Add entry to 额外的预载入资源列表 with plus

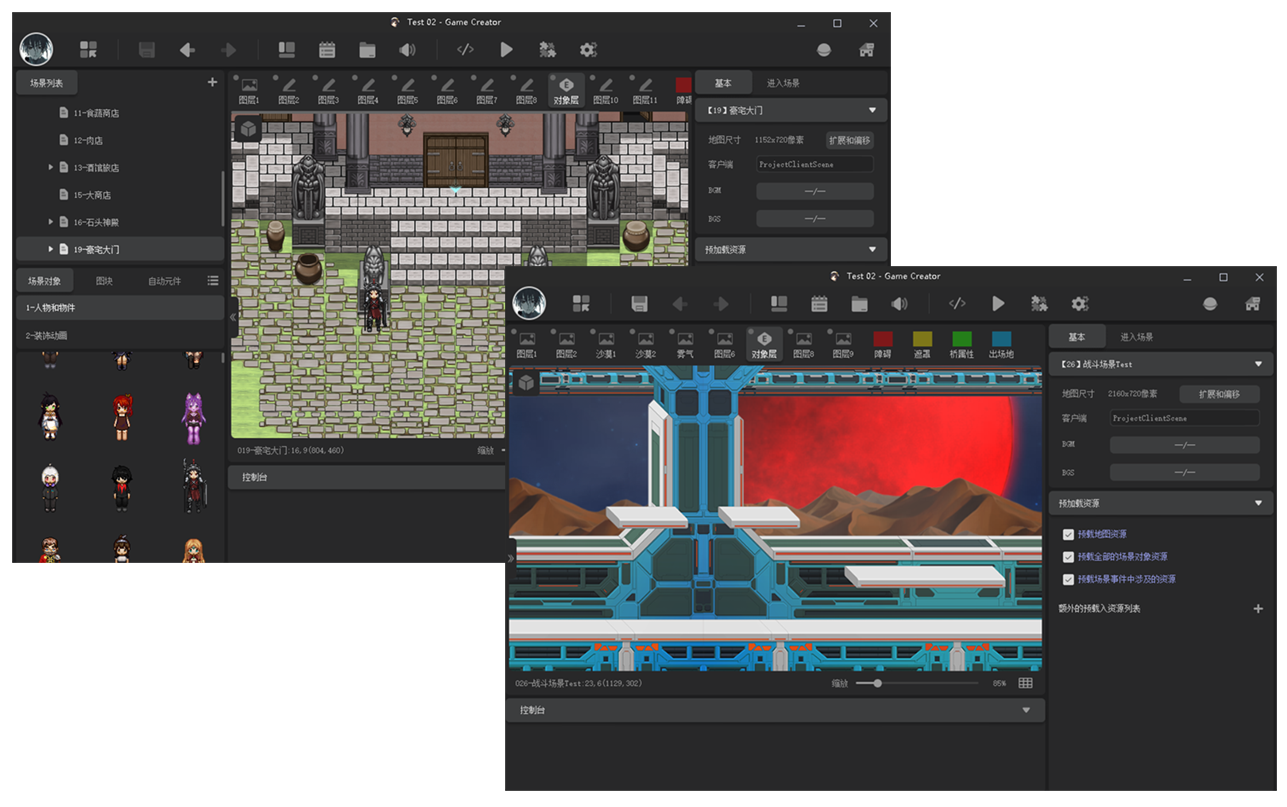1258,608
